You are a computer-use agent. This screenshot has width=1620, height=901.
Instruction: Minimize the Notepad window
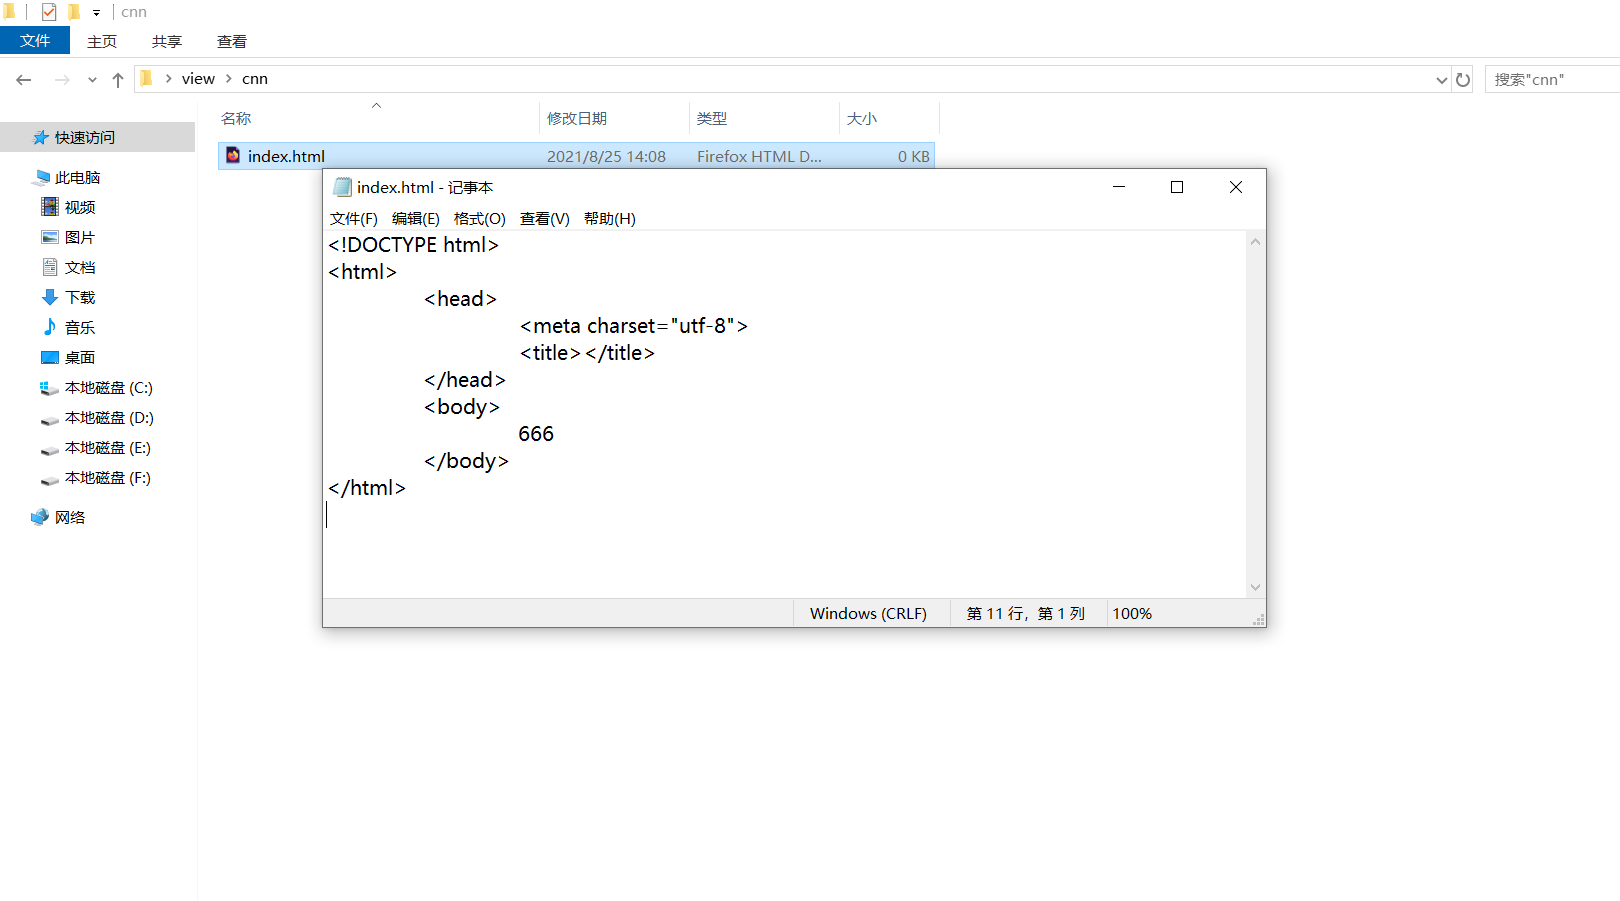click(1119, 187)
